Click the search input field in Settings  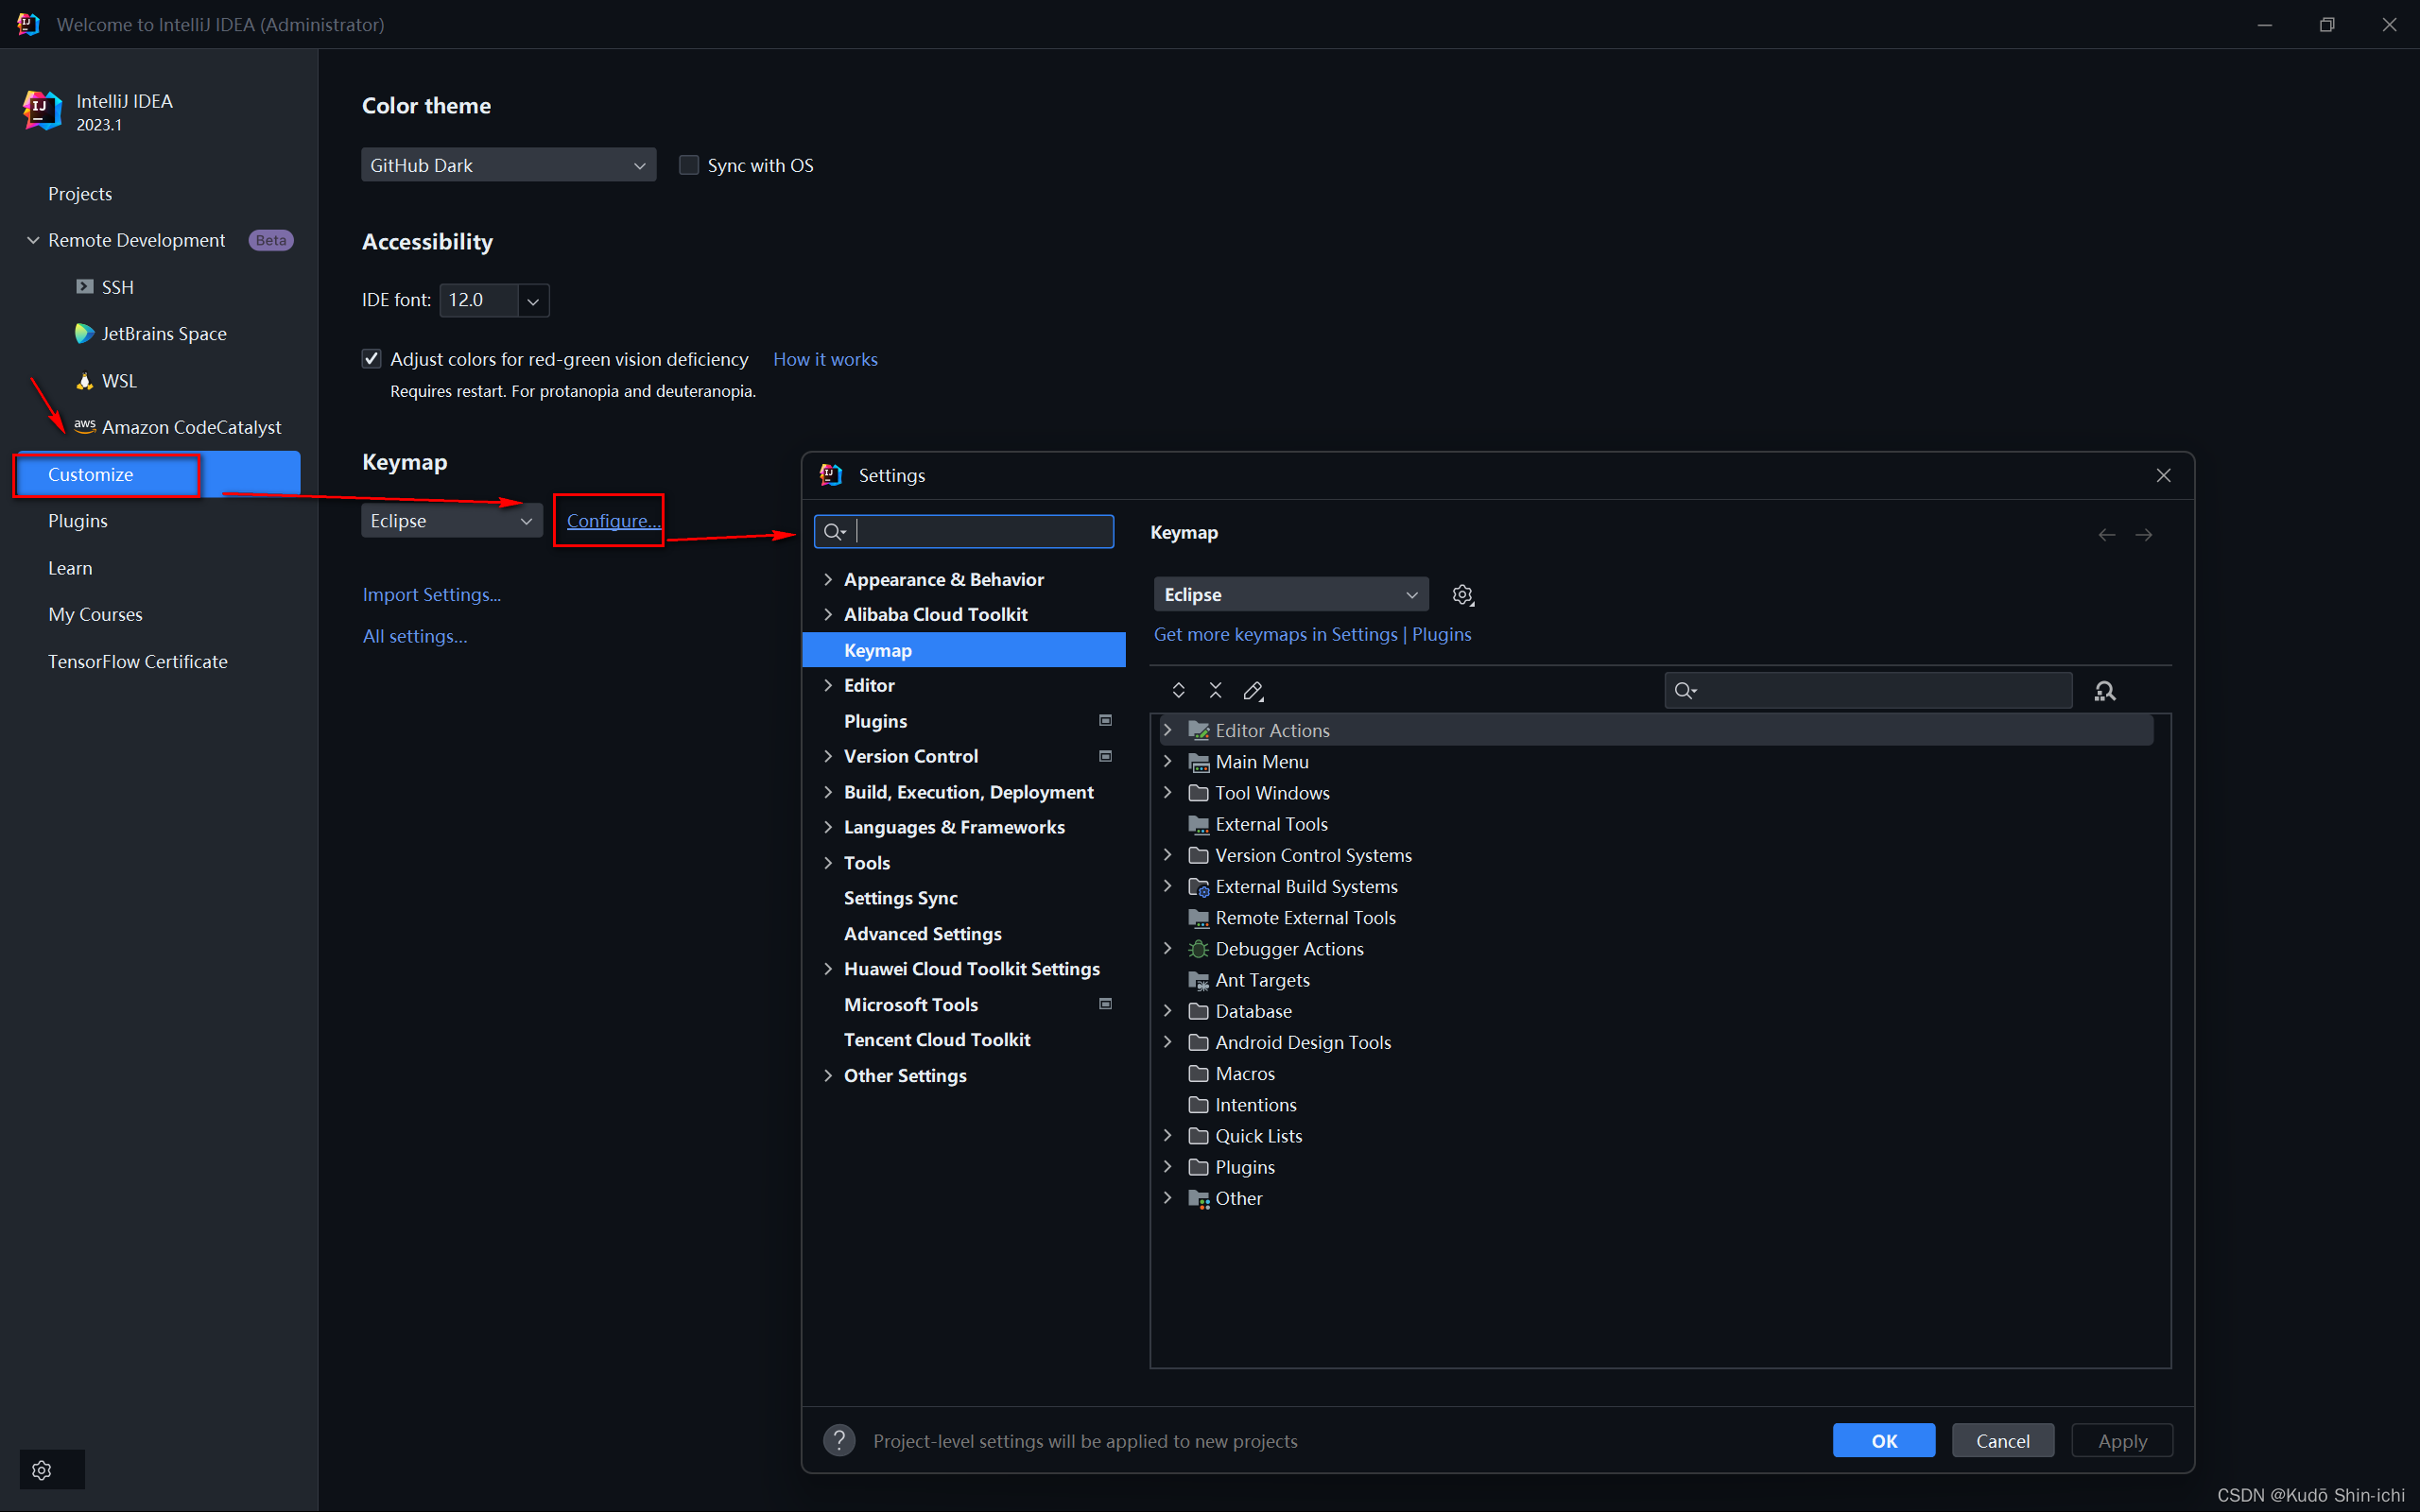tap(963, 531)
